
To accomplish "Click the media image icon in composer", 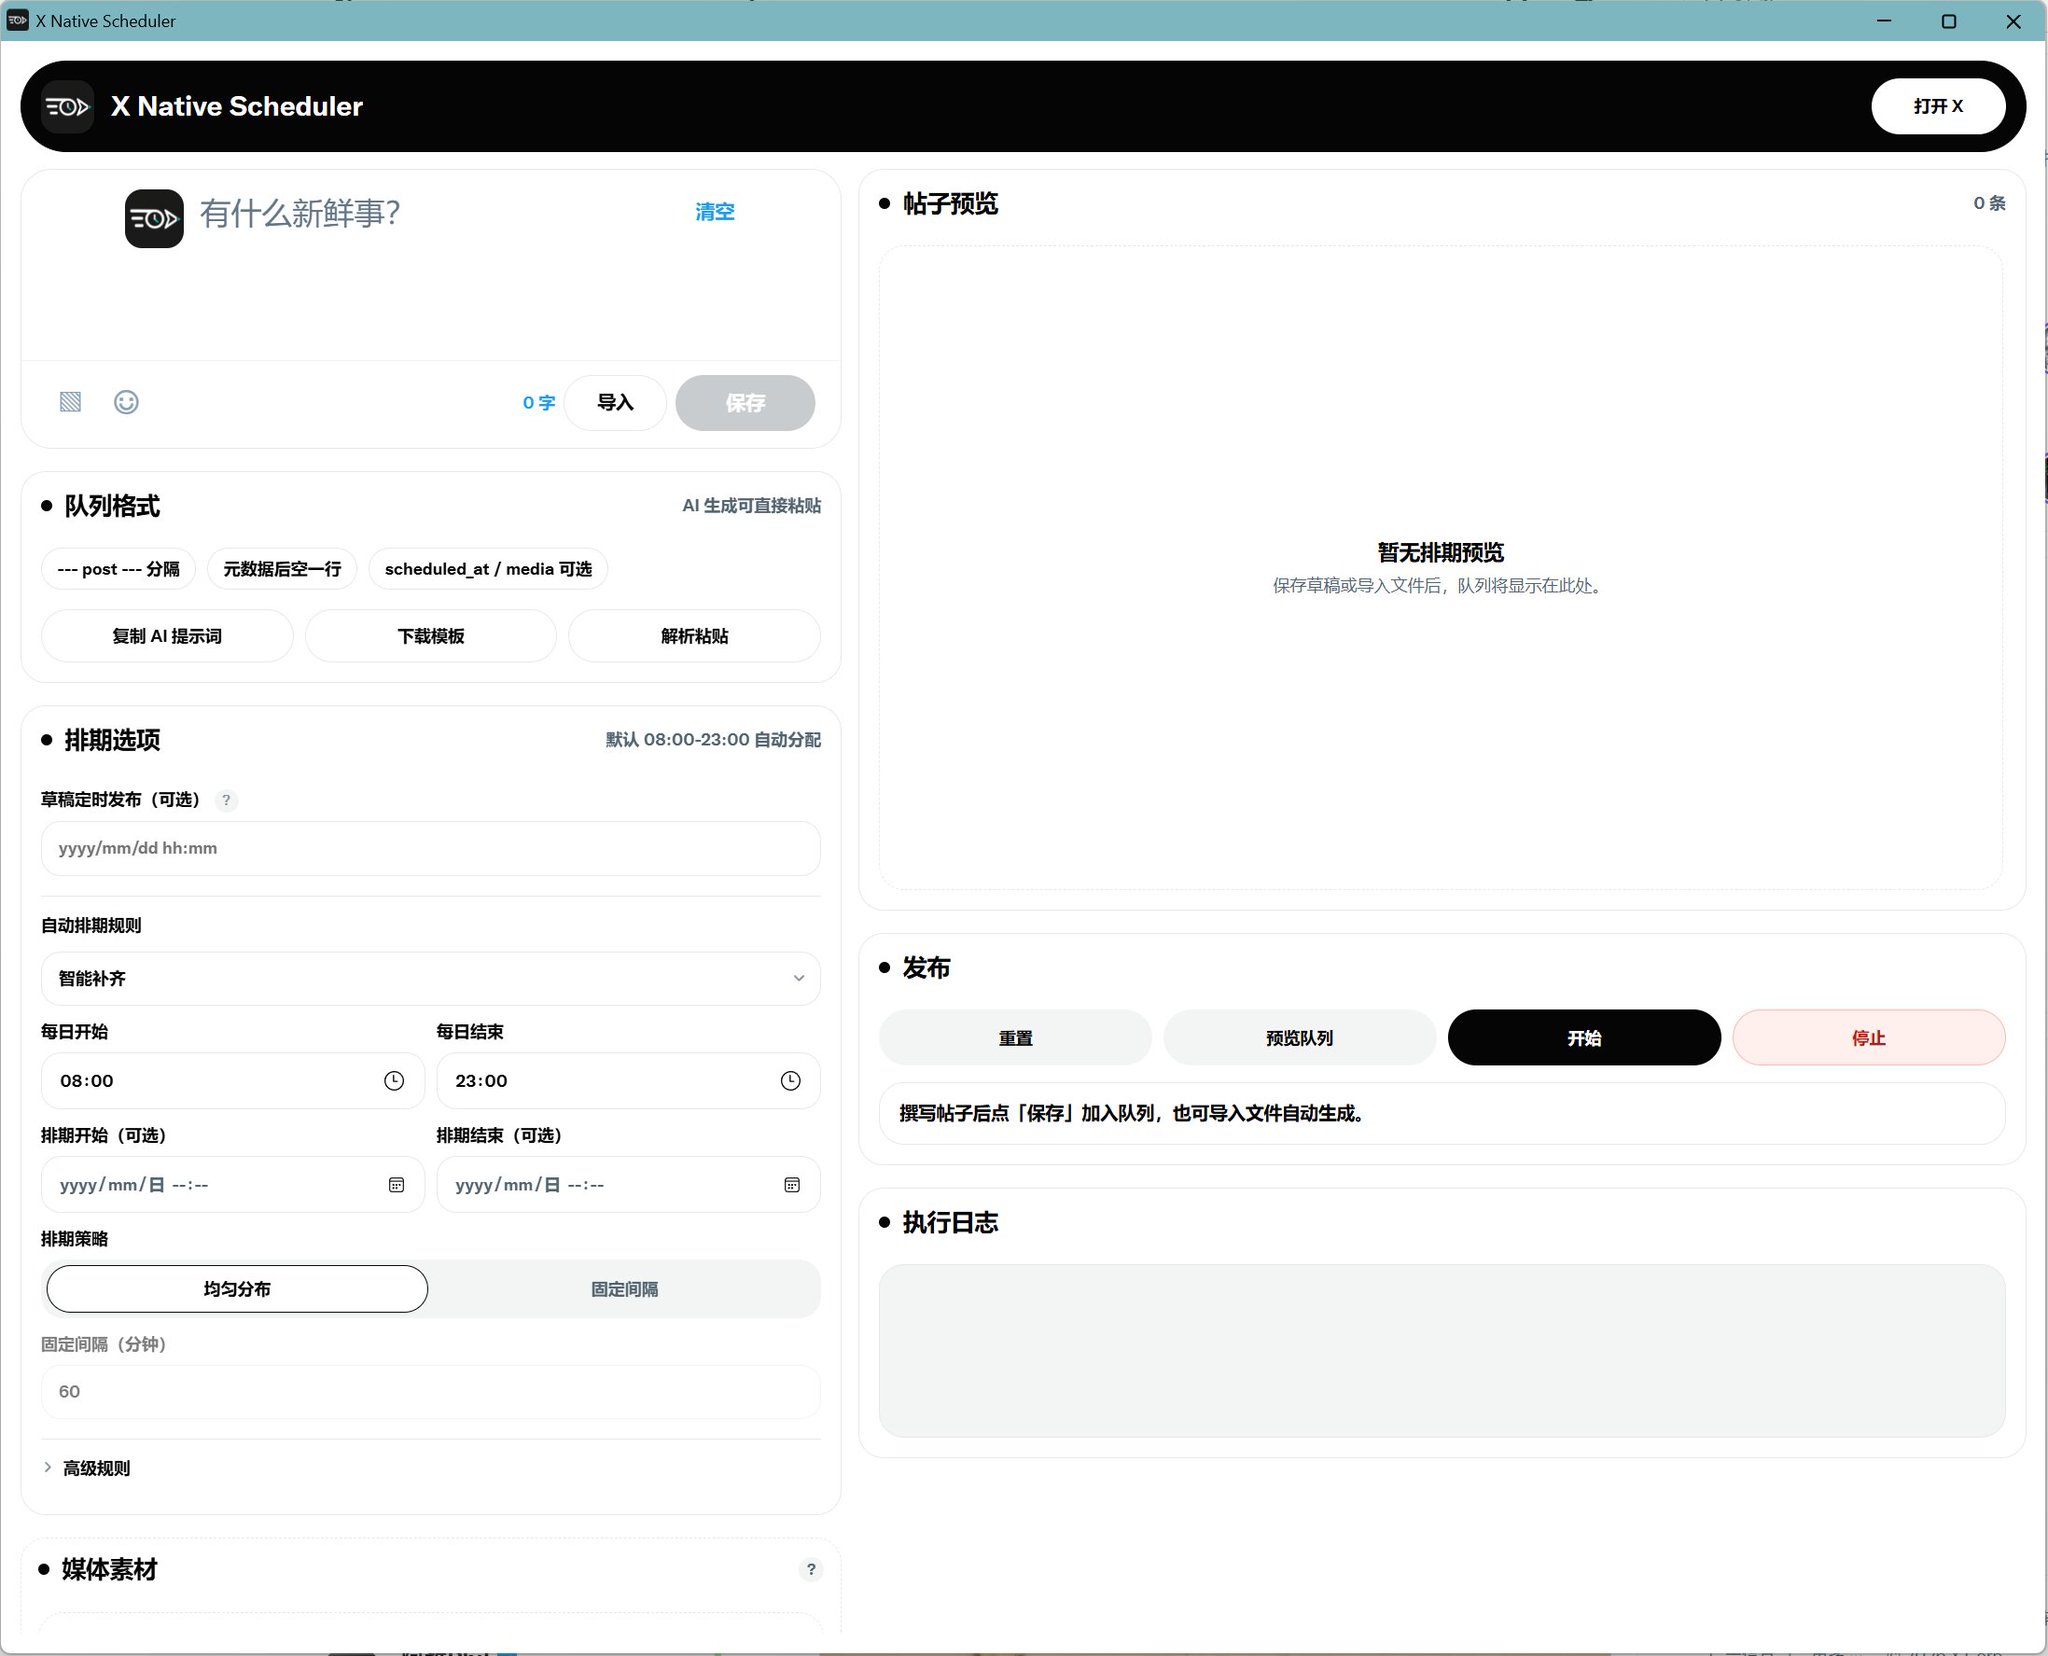I will [x=70, y=402].
